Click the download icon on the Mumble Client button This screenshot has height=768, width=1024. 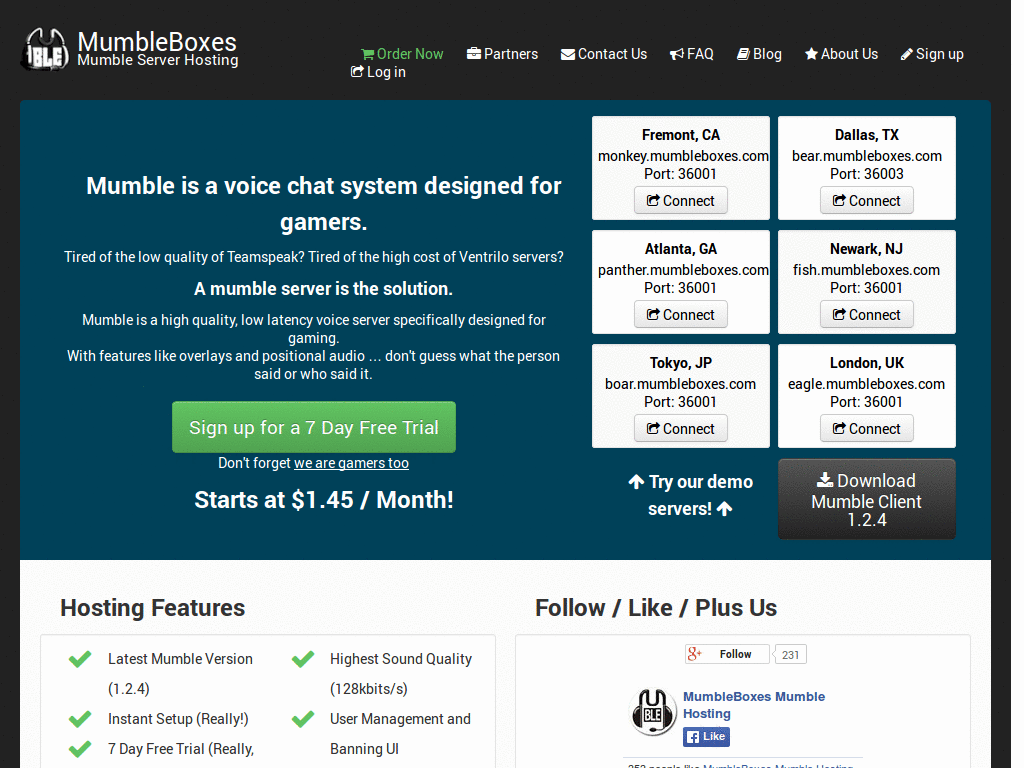pyautogui.click(x=825, y=480)
